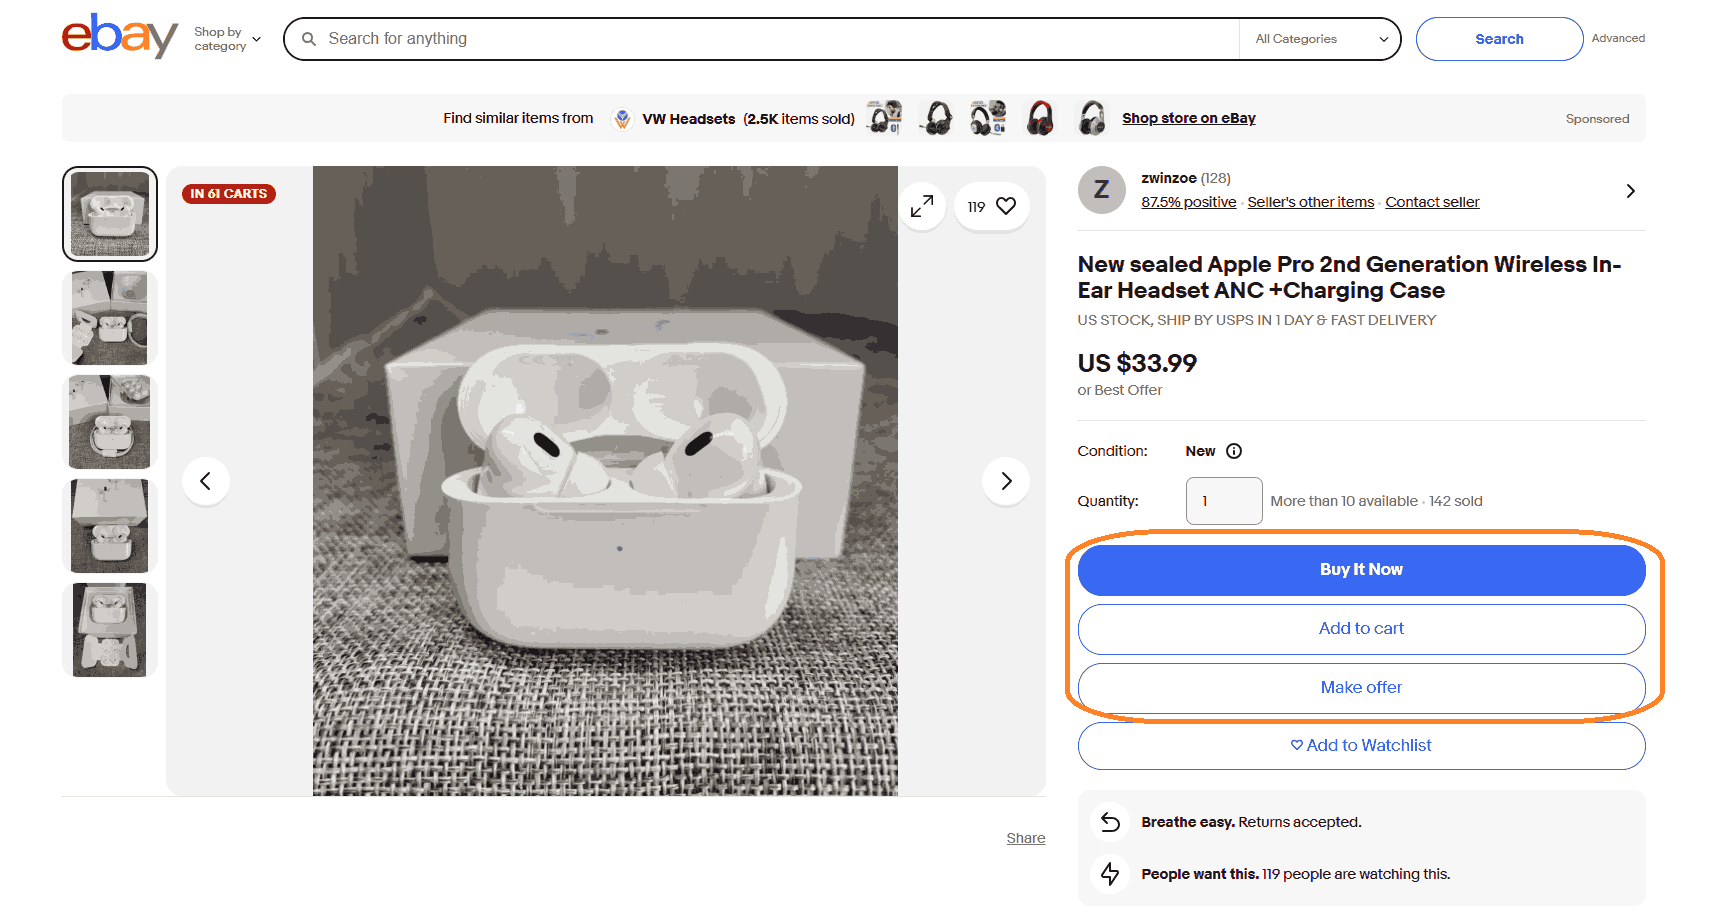
Task: Click the 119 watchers heart button
Action: click(x=992, y=206)
